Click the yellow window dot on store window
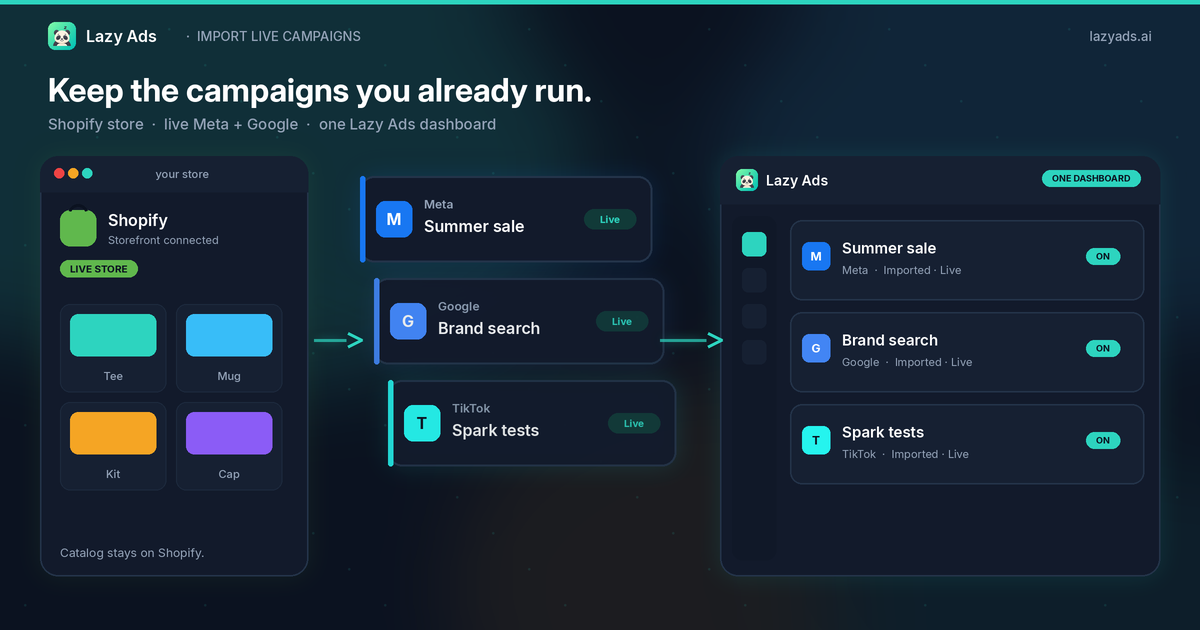Screen dimensions: 1200x630 pyautogui.click(x=73, y=173)
